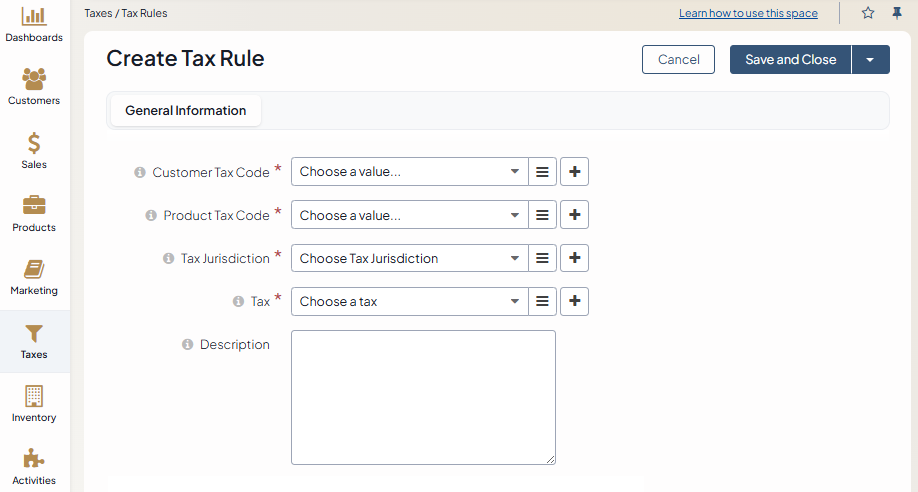Open the Tax selection dropdown

tap(410, 301)
